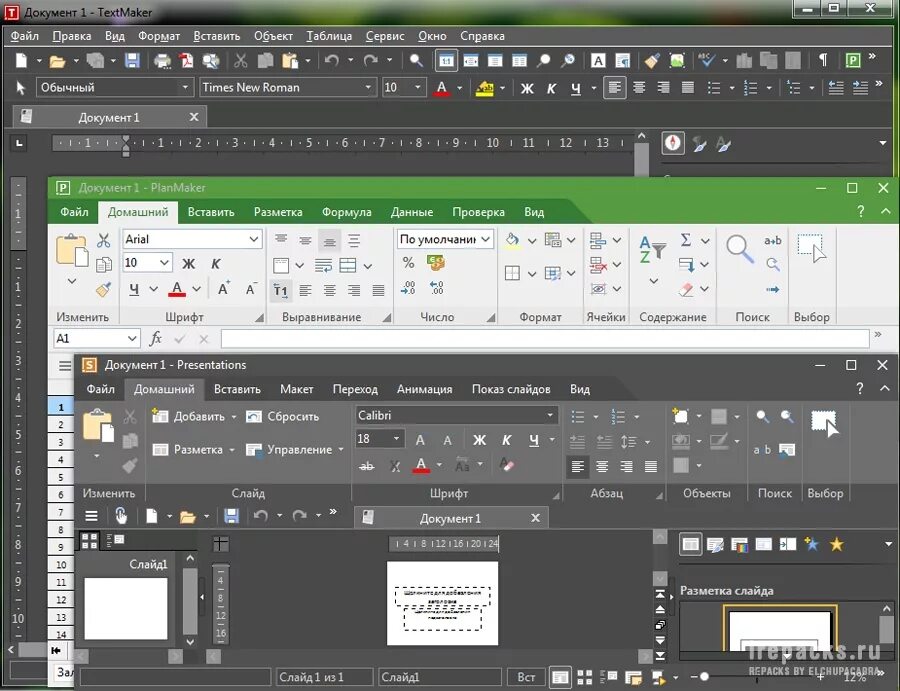Switch to Анимация tab in Presentations

tap(424, 389)
